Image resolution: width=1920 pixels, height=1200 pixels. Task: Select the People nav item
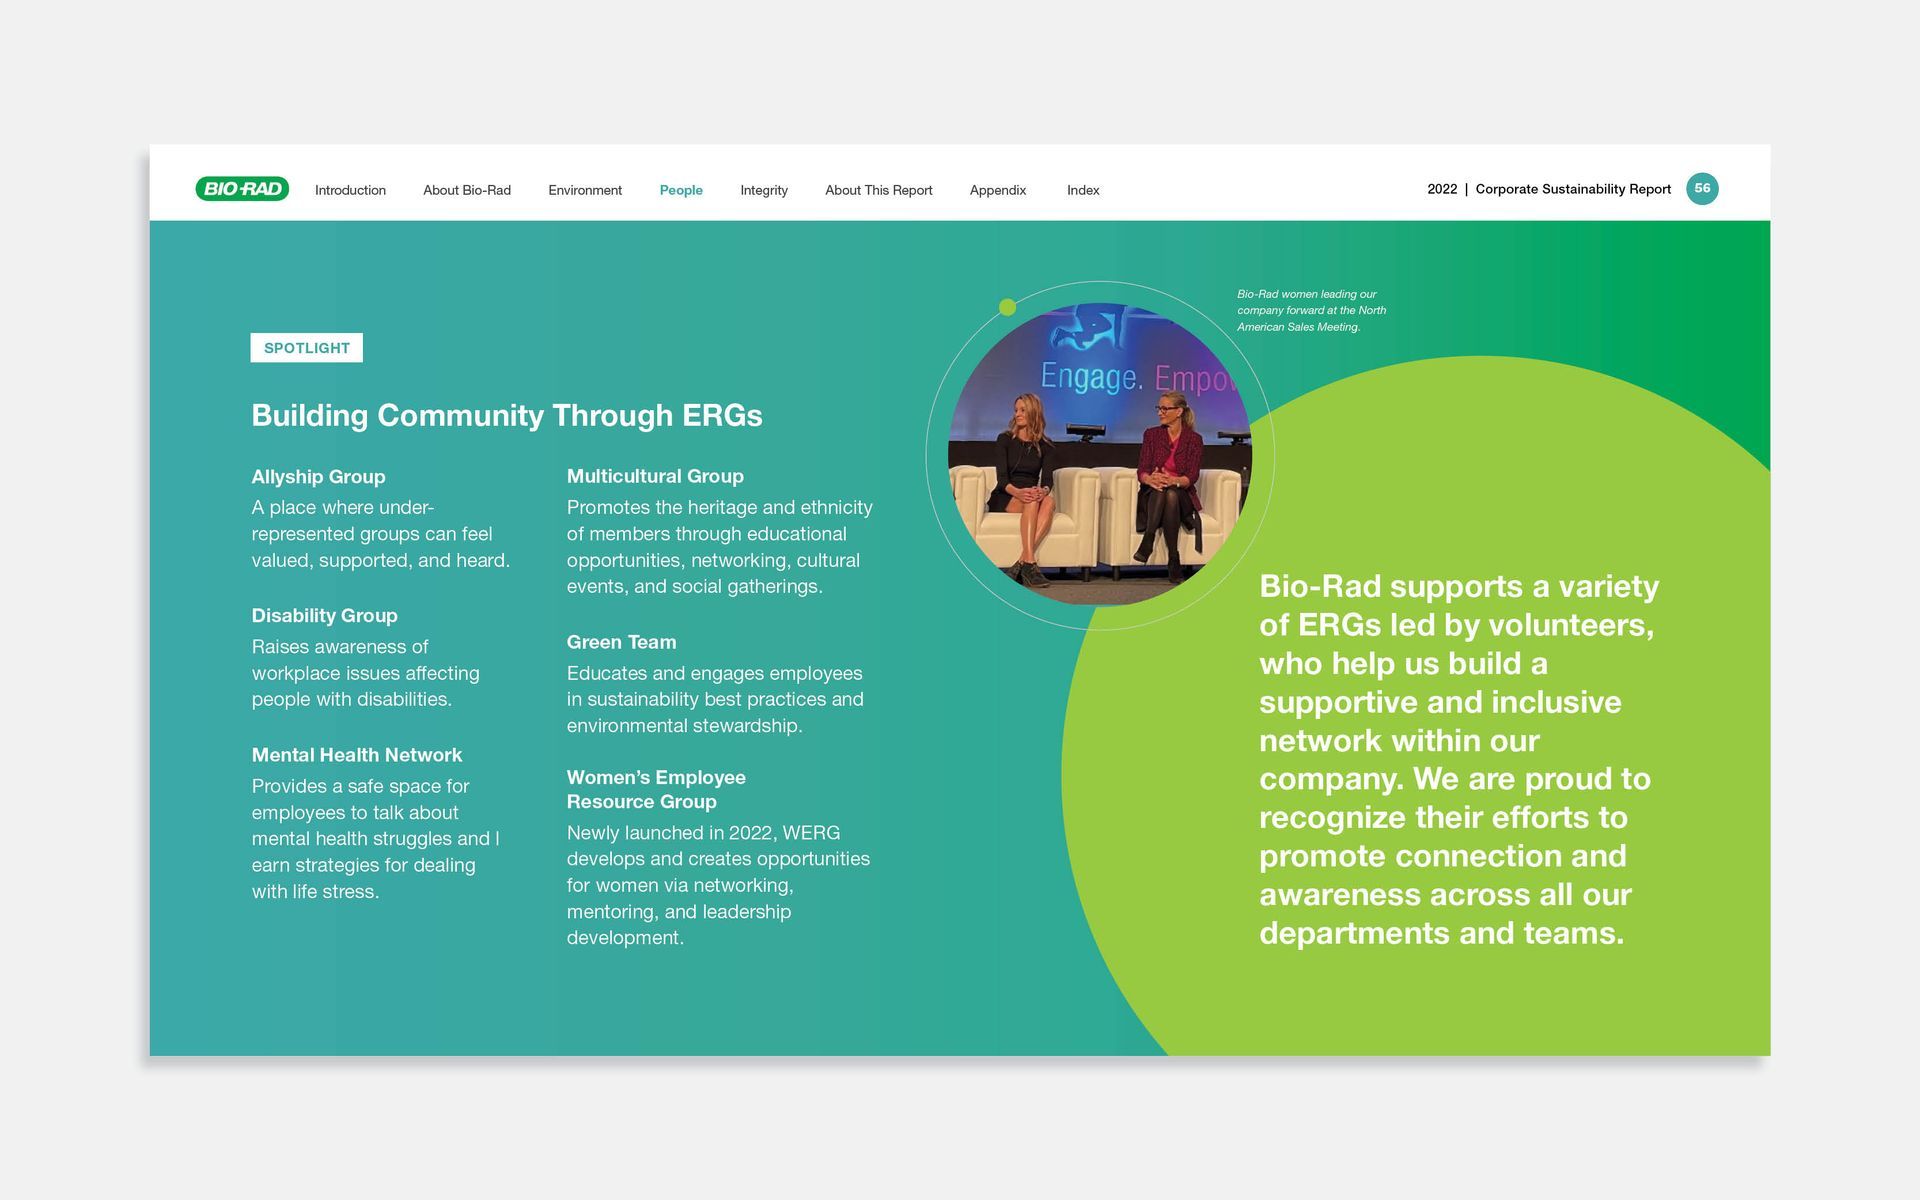(x=681, y=190)
